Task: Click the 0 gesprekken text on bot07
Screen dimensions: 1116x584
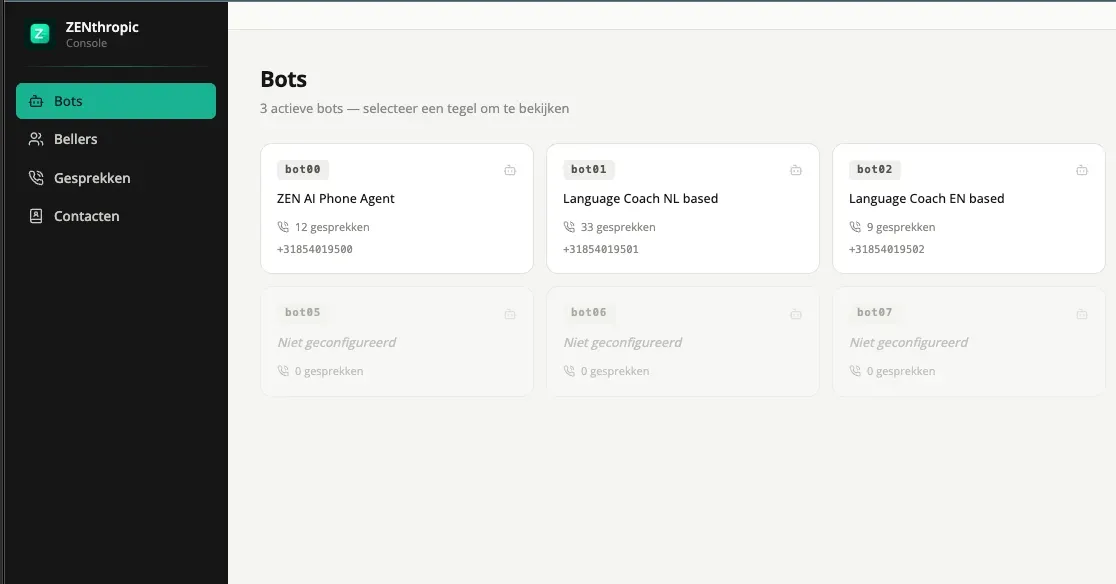Action: click(901, 371)
